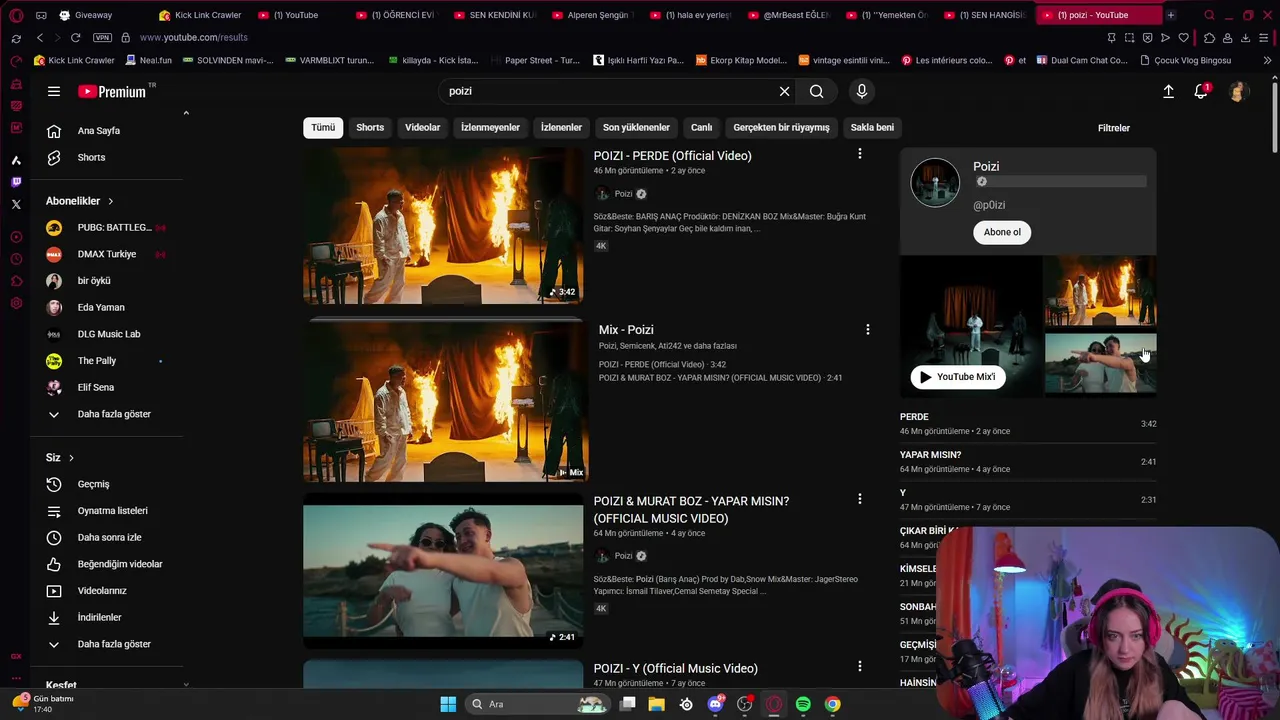Screen dimensions: 1280x720
Task: Reload the page in the browser toolbar
Action: (75, 37)
